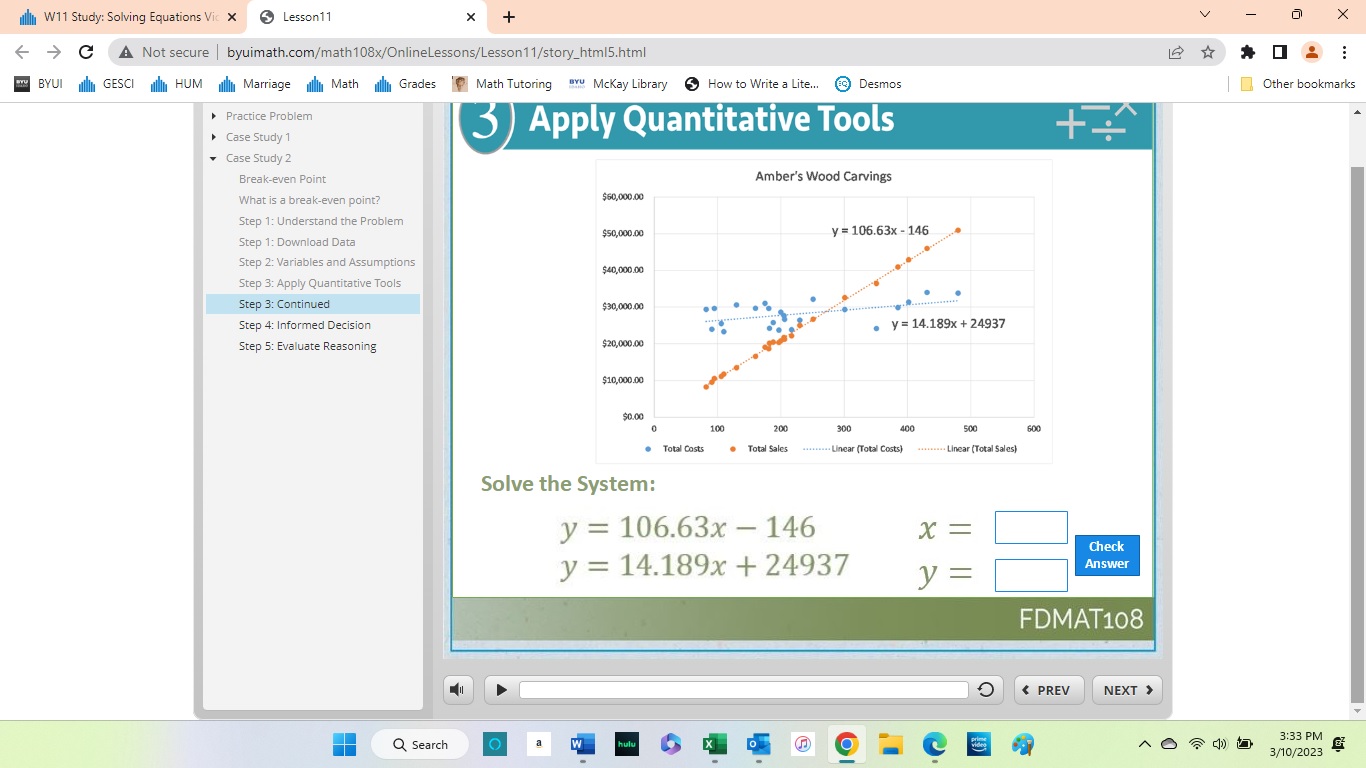Launch Alexa from the taskbar
Screen dimensions: 1366x768
click(x=495, y=744)
